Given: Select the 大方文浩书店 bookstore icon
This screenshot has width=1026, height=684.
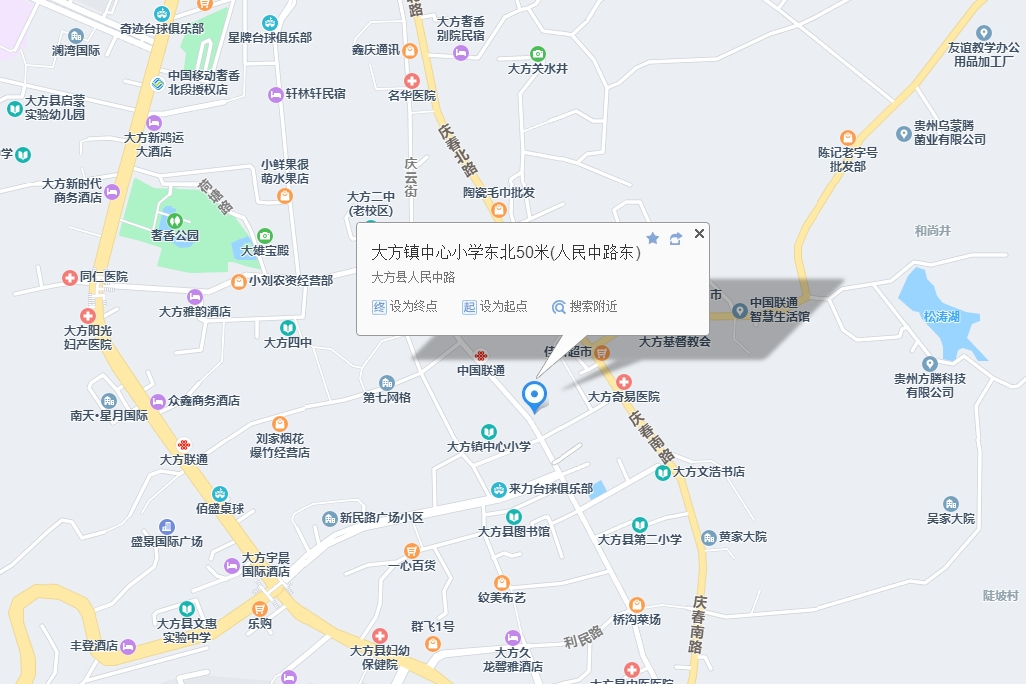Looking at the screenshot, I should (662, 473).
